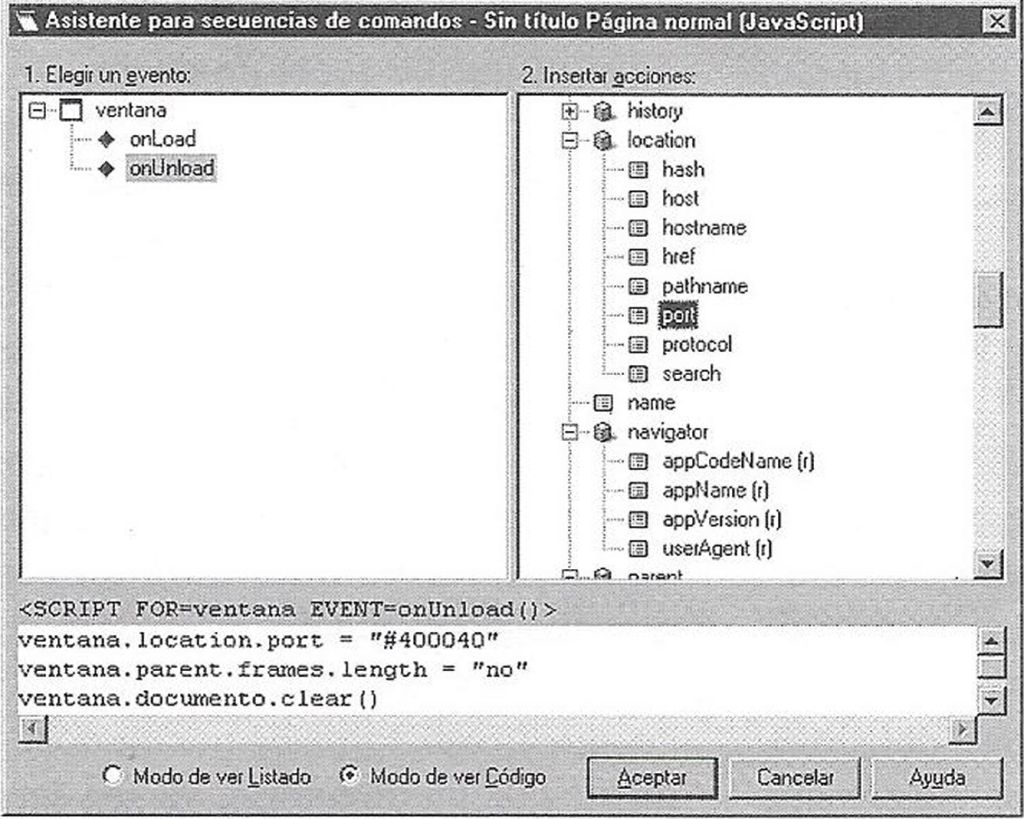
Task: Click the appVersion property icon
Action: 638,520
